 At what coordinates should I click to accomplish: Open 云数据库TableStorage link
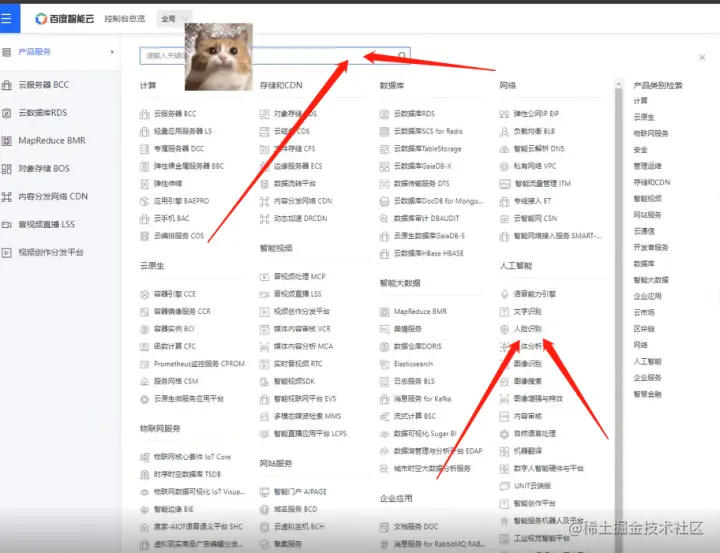428,149
